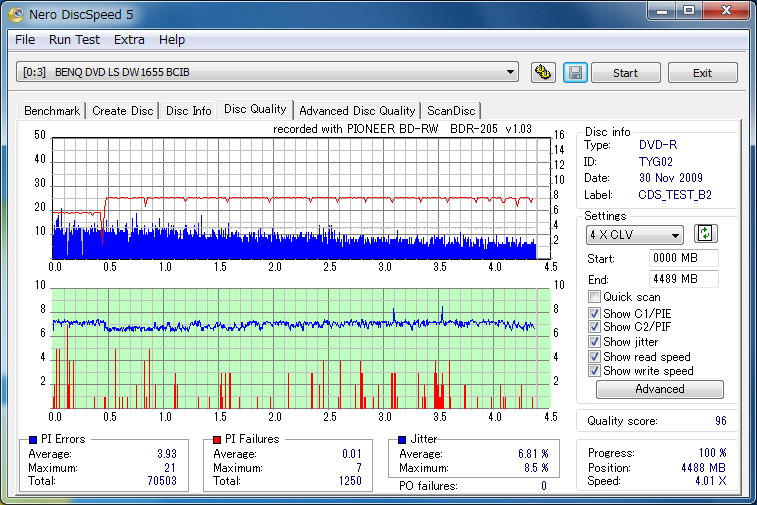Toggle the Show jitter checkbox

point(595,342)
